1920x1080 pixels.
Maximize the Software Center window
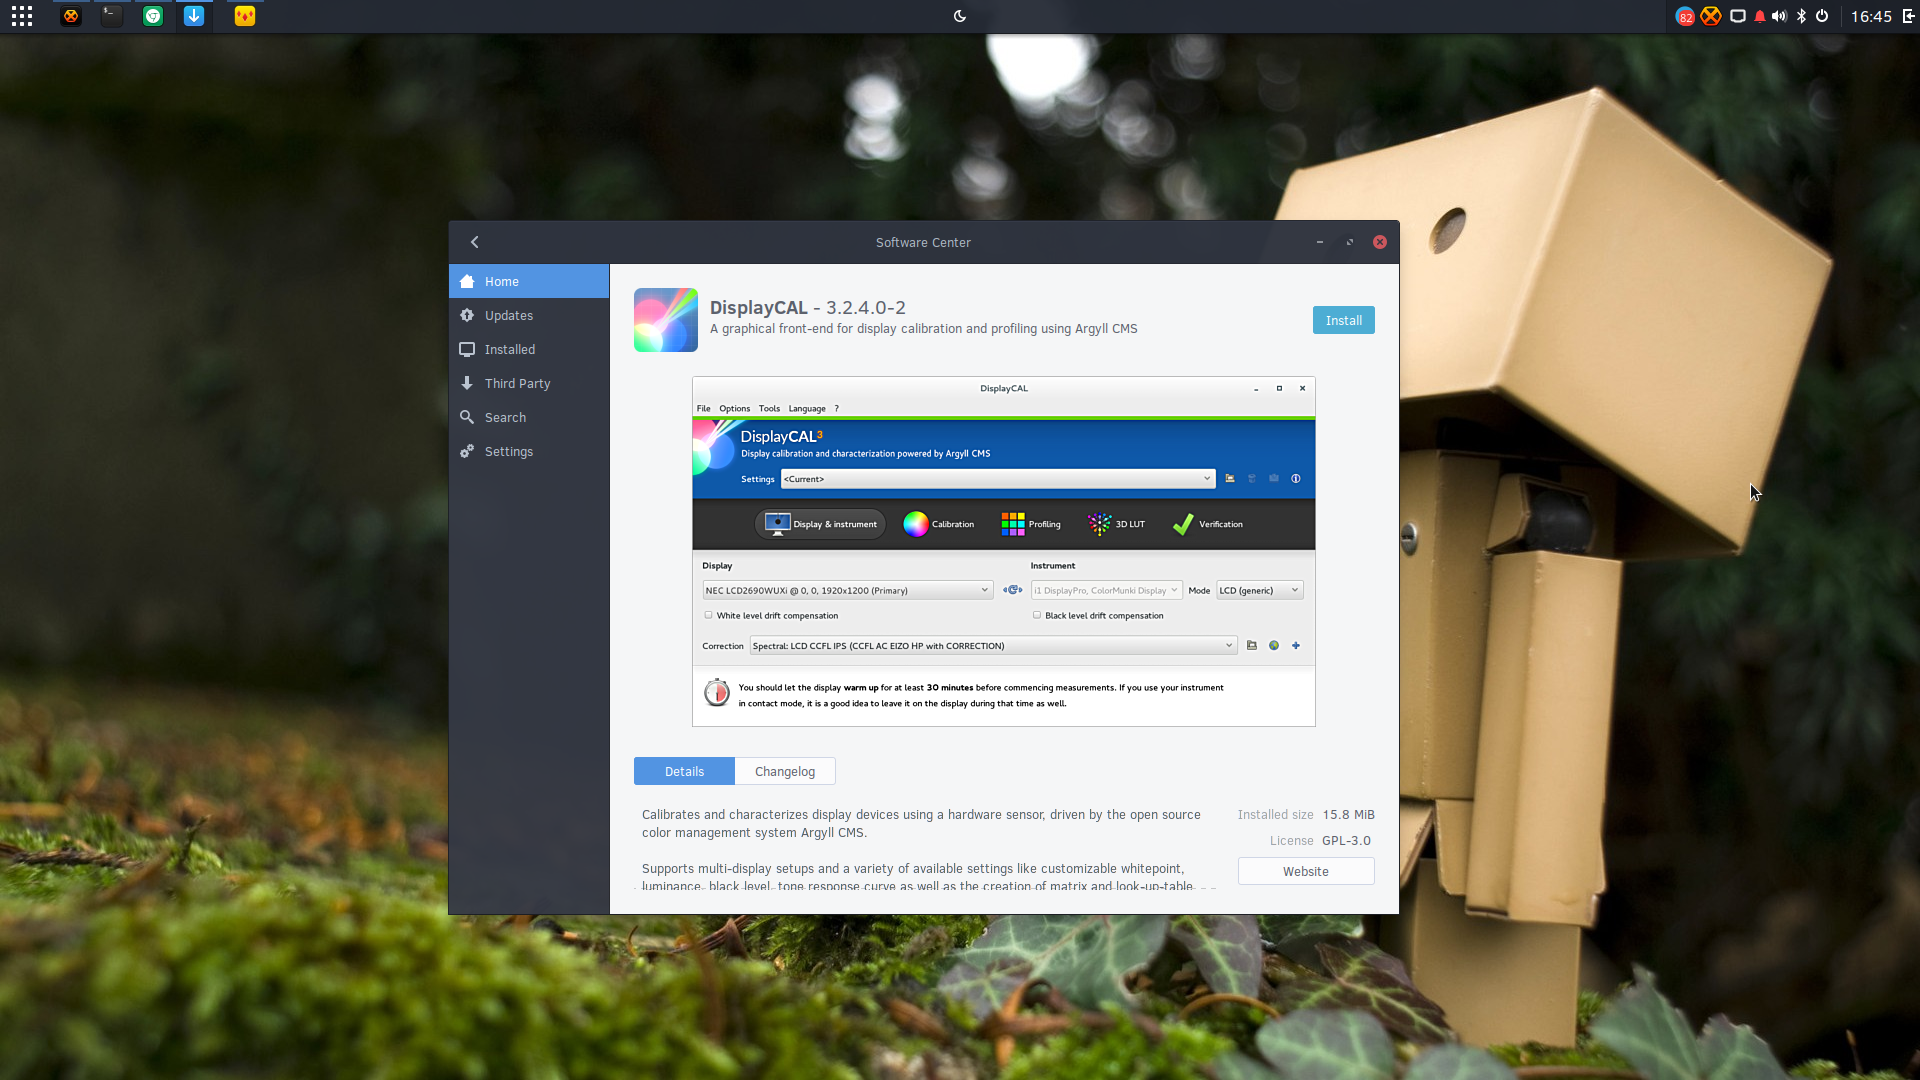[1350, 242]
